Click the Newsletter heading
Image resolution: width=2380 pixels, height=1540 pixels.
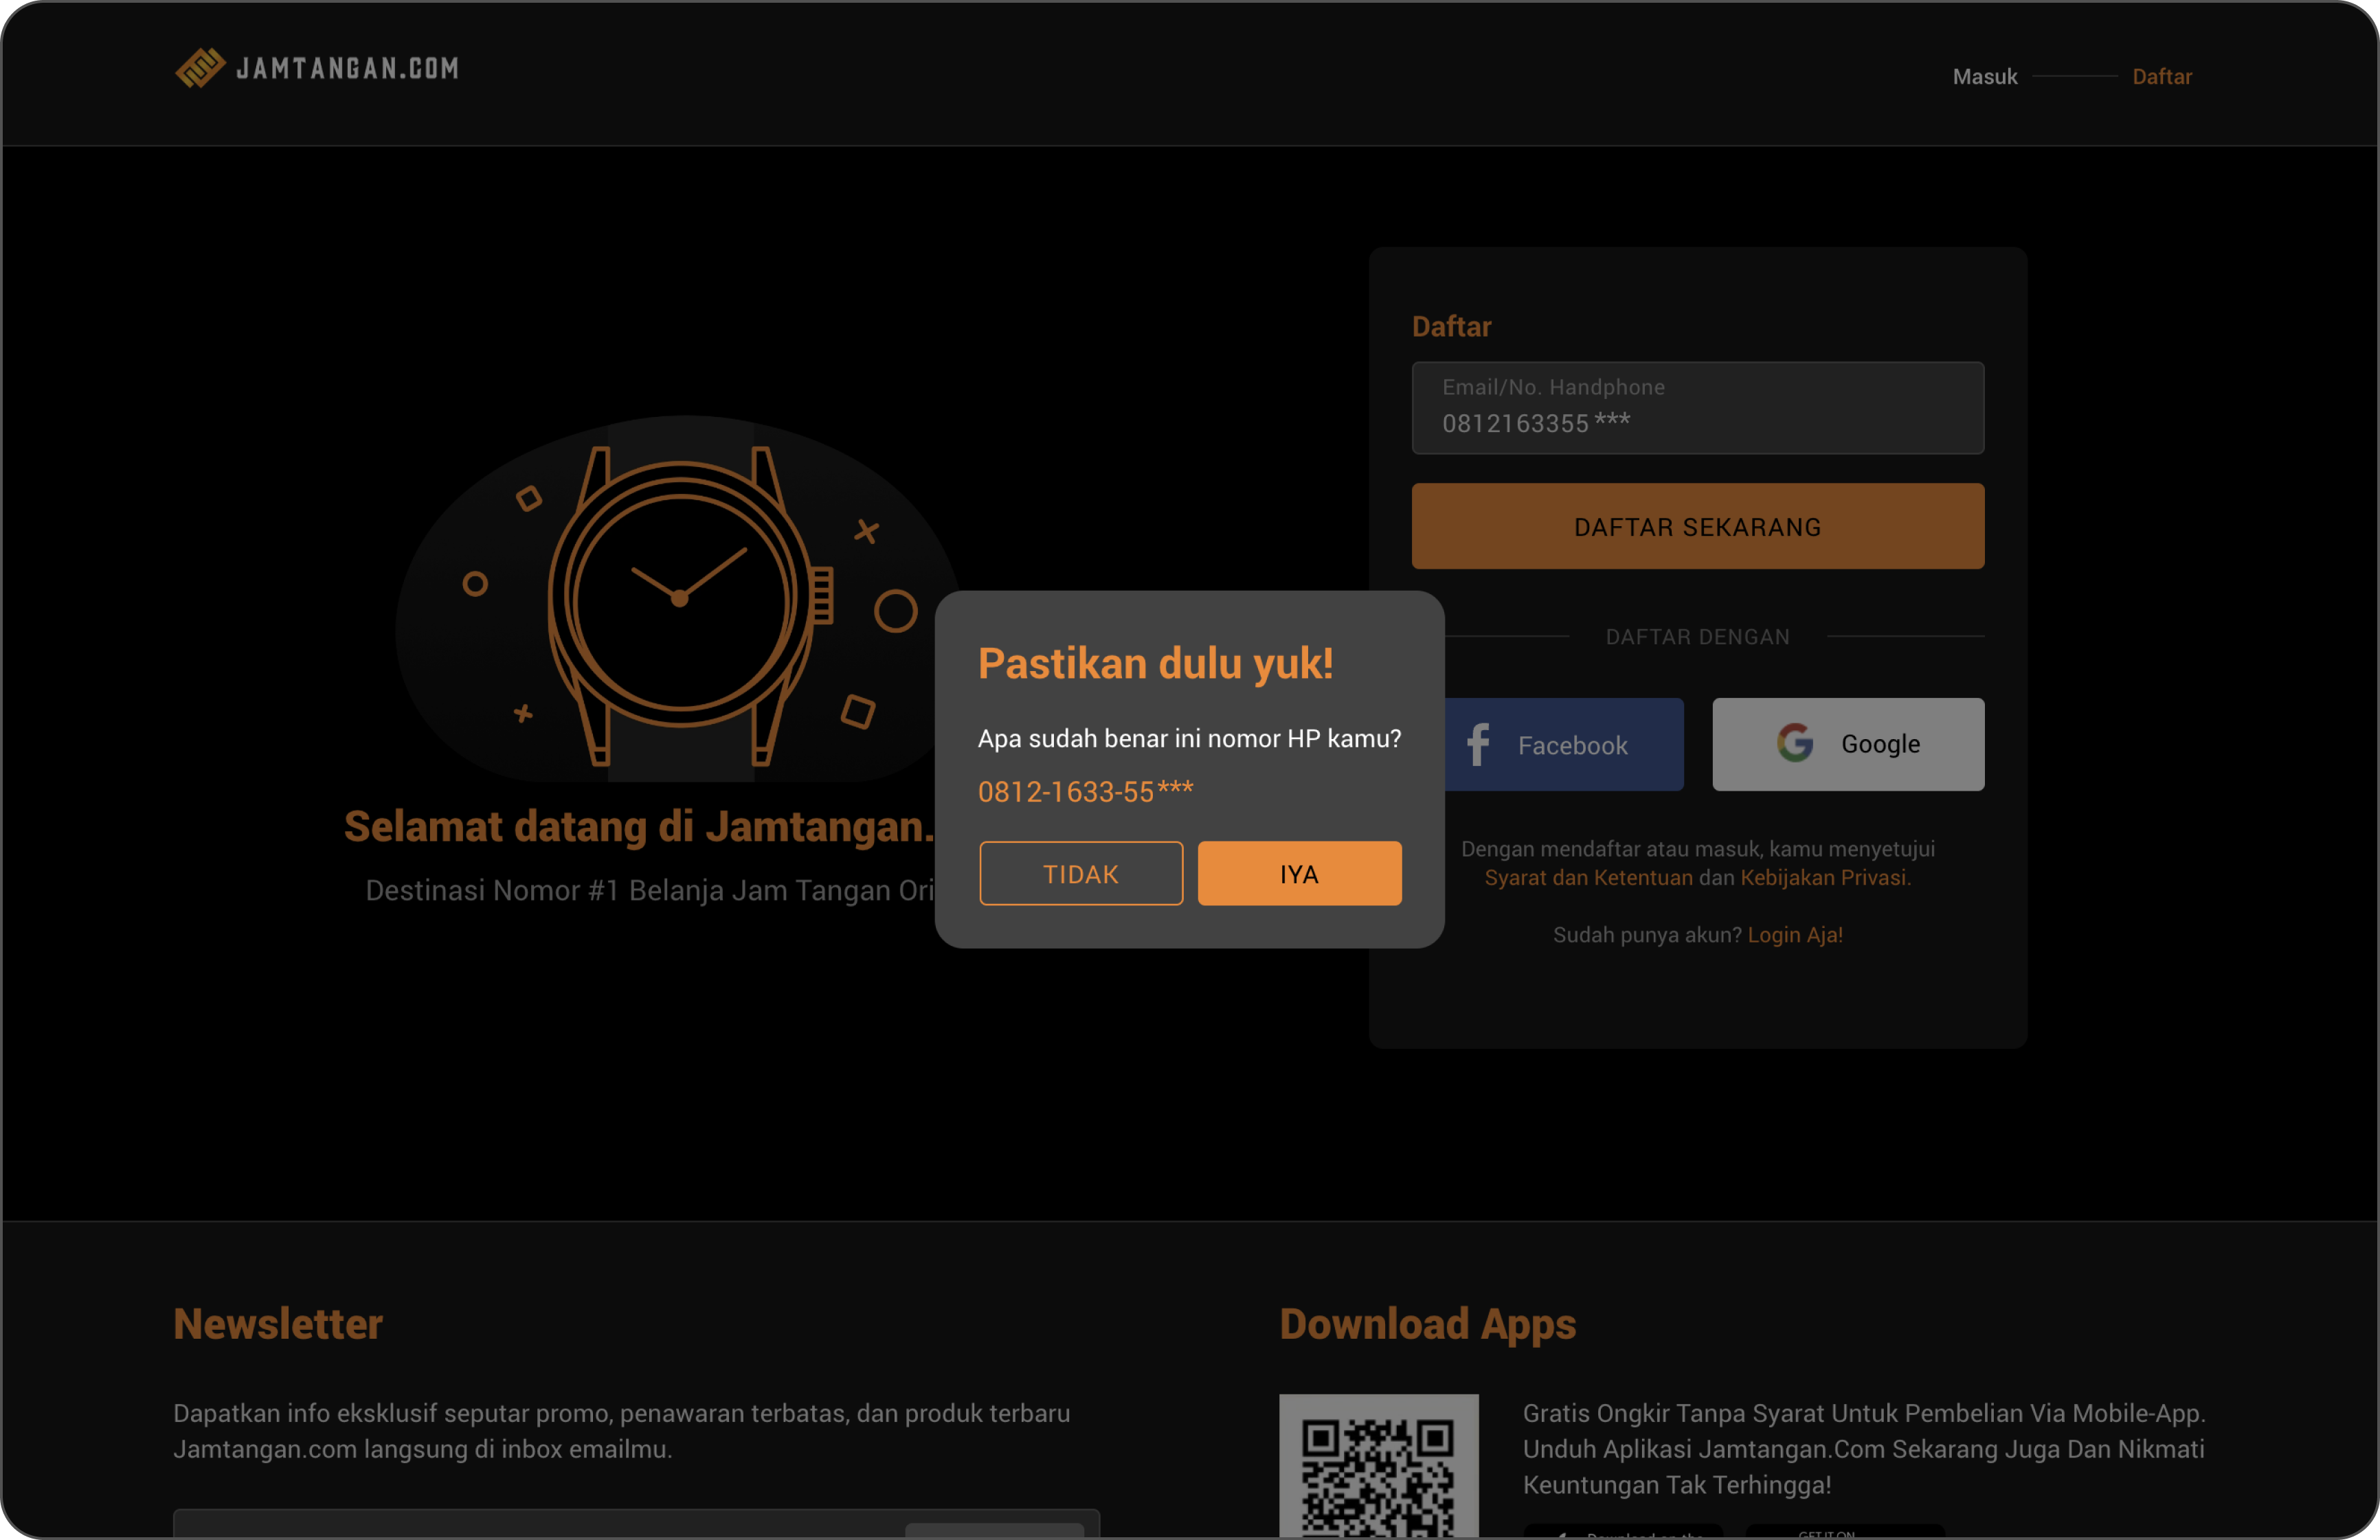point(278,1324)
